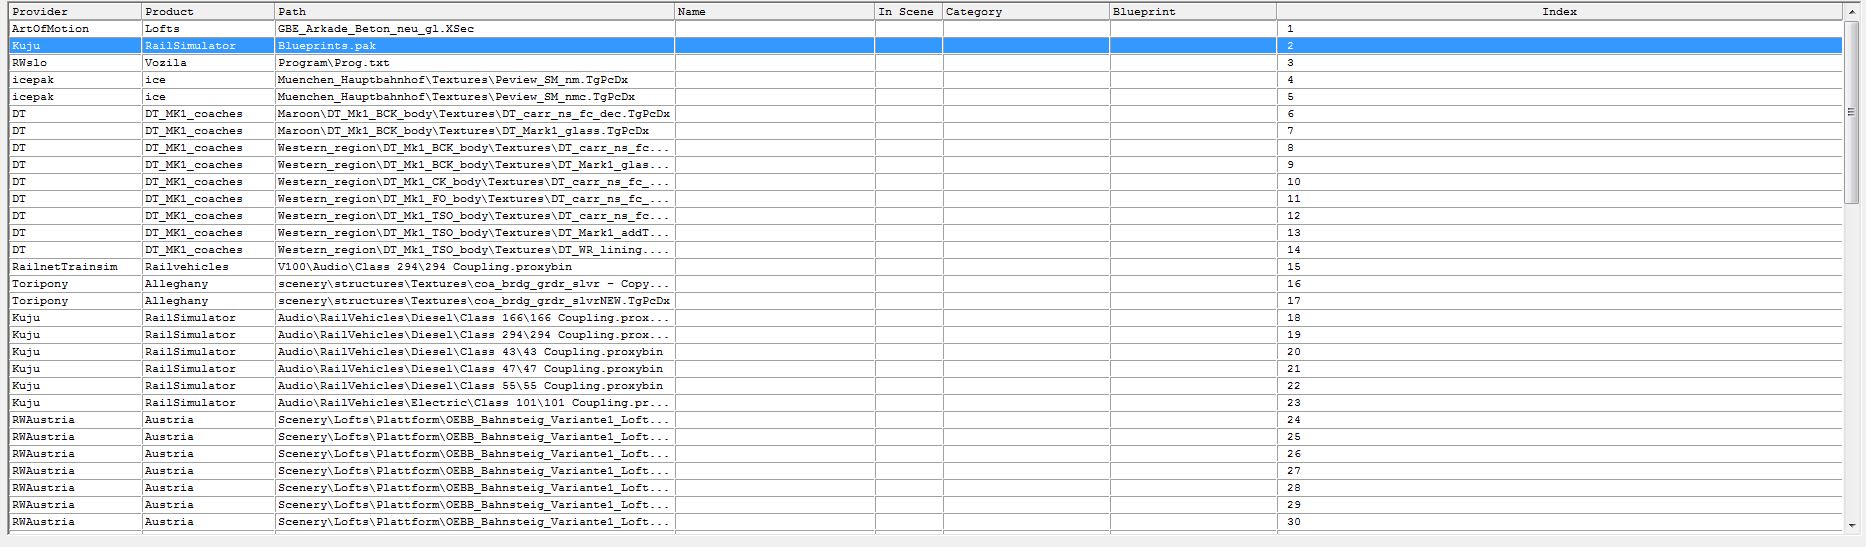Select the DT_WR_lining texture path
The width and height of the screenshot is (1866, 547).
point(474,250)
